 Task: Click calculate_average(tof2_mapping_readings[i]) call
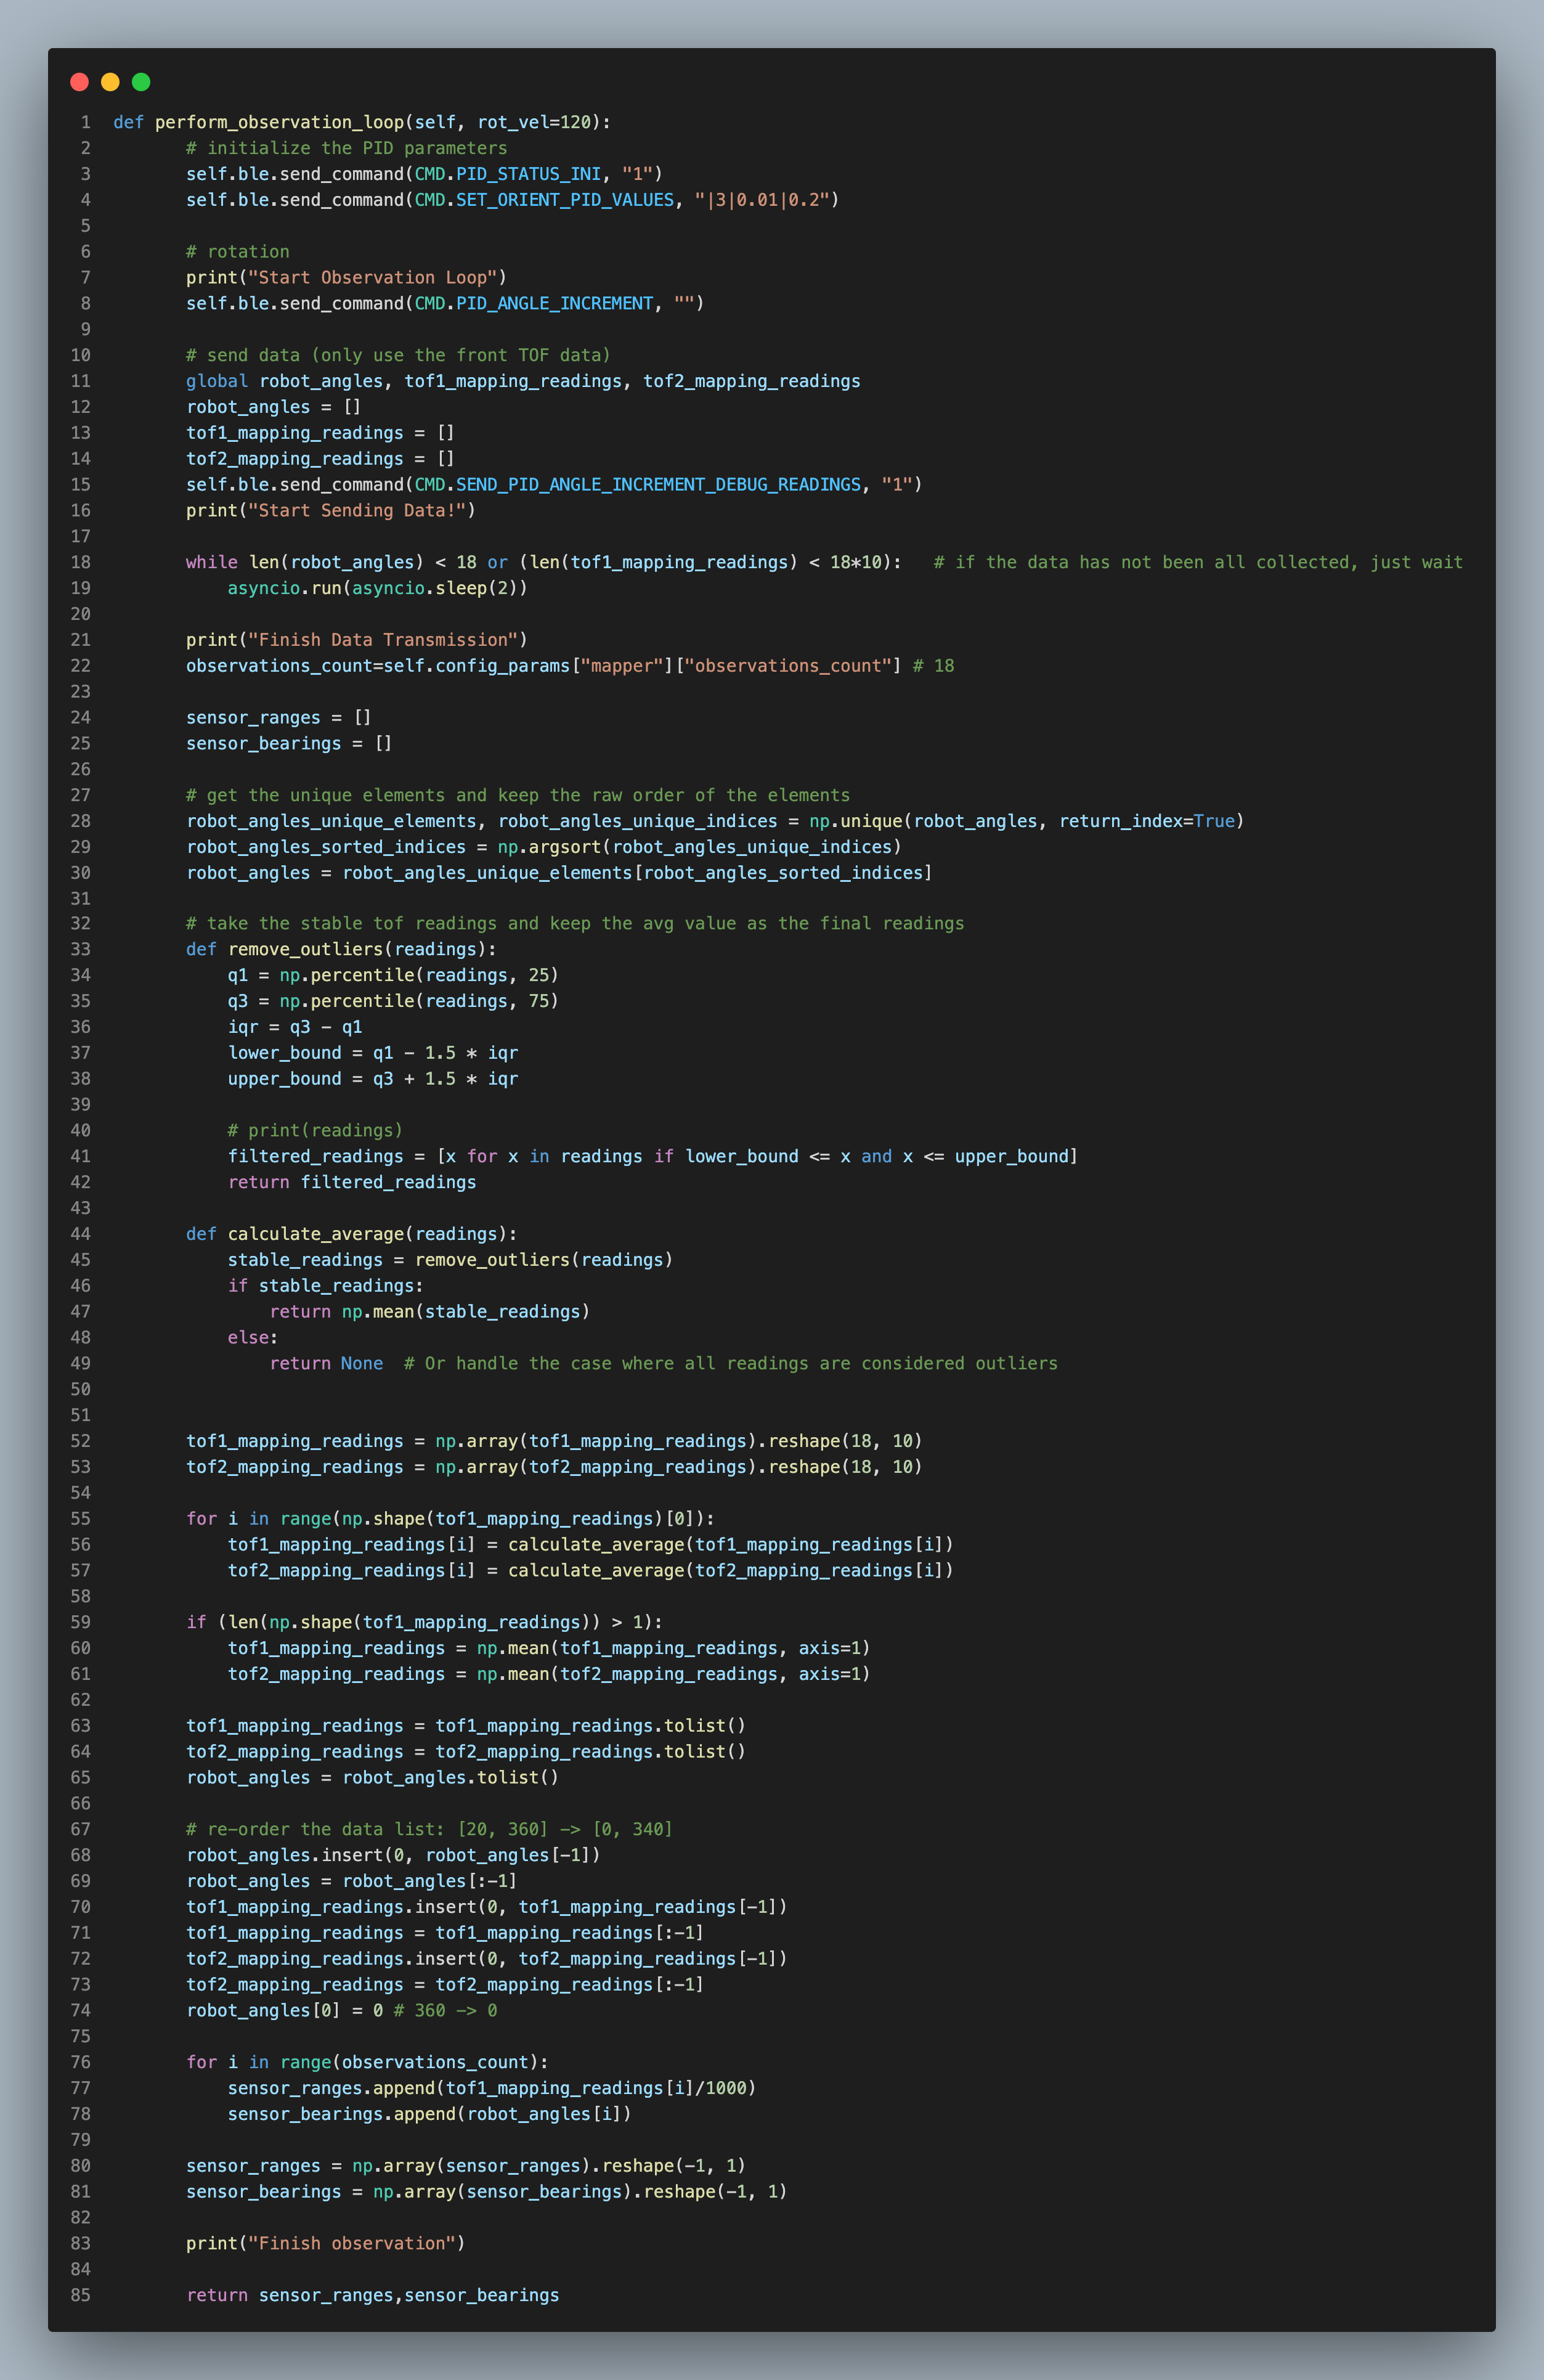731,1571
